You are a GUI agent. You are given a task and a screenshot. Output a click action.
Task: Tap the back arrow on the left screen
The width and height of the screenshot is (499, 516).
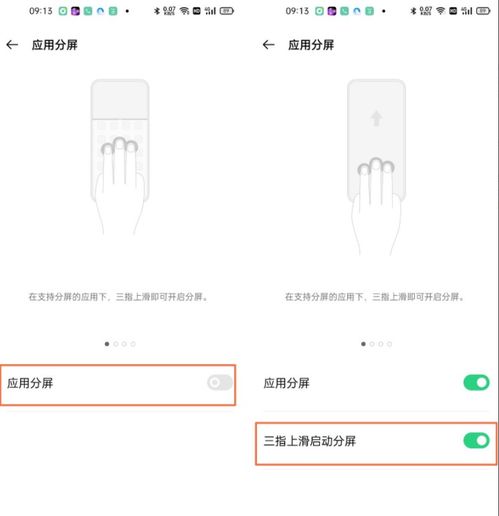(12, 45)
